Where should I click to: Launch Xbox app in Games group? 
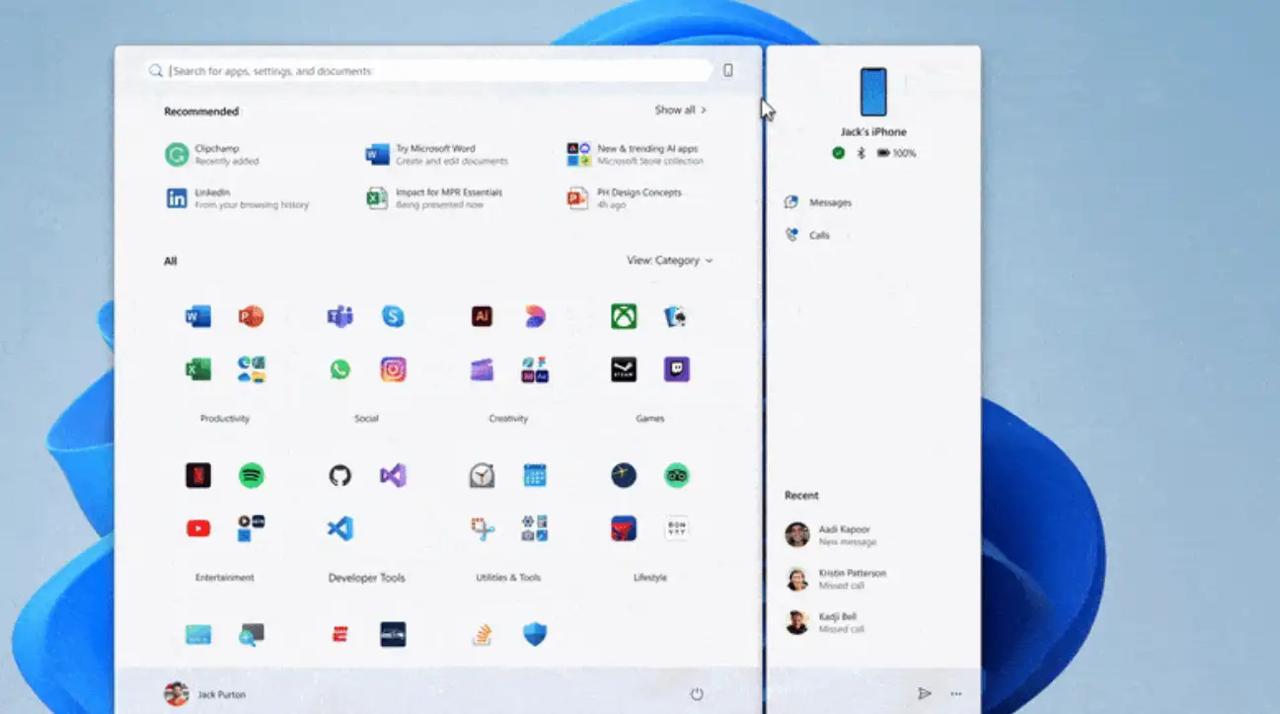(624, 317)
